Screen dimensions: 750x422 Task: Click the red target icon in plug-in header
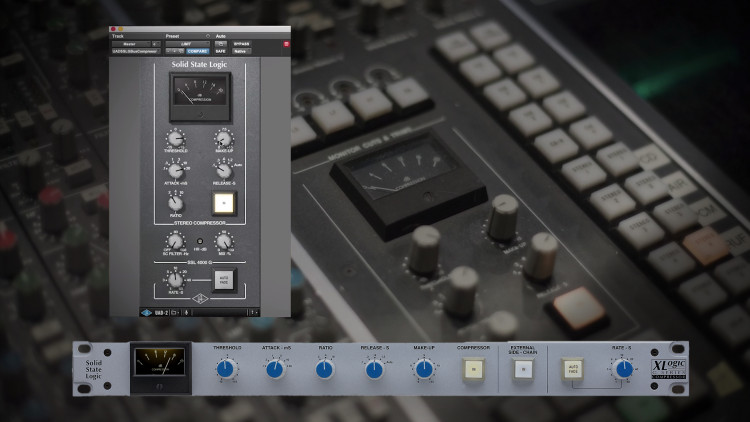click(x=287, y=44)
